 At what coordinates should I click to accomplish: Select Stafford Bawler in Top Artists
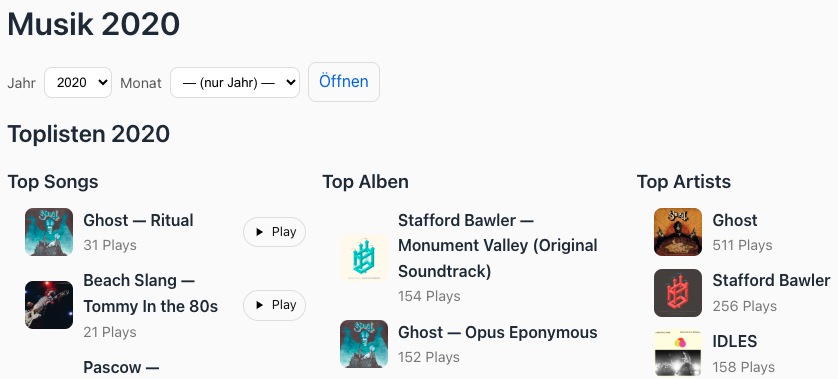(771, 280)
